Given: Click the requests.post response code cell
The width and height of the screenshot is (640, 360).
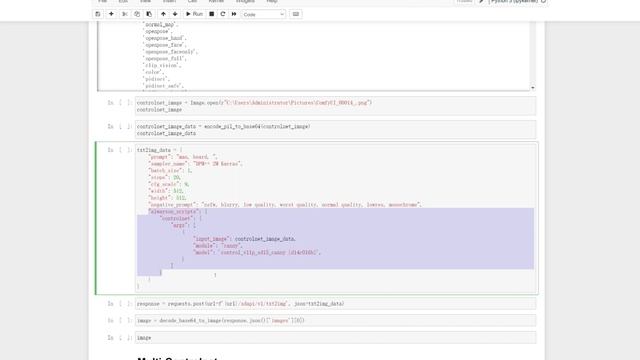Looking at the screenshot, I should coord(335,304).
